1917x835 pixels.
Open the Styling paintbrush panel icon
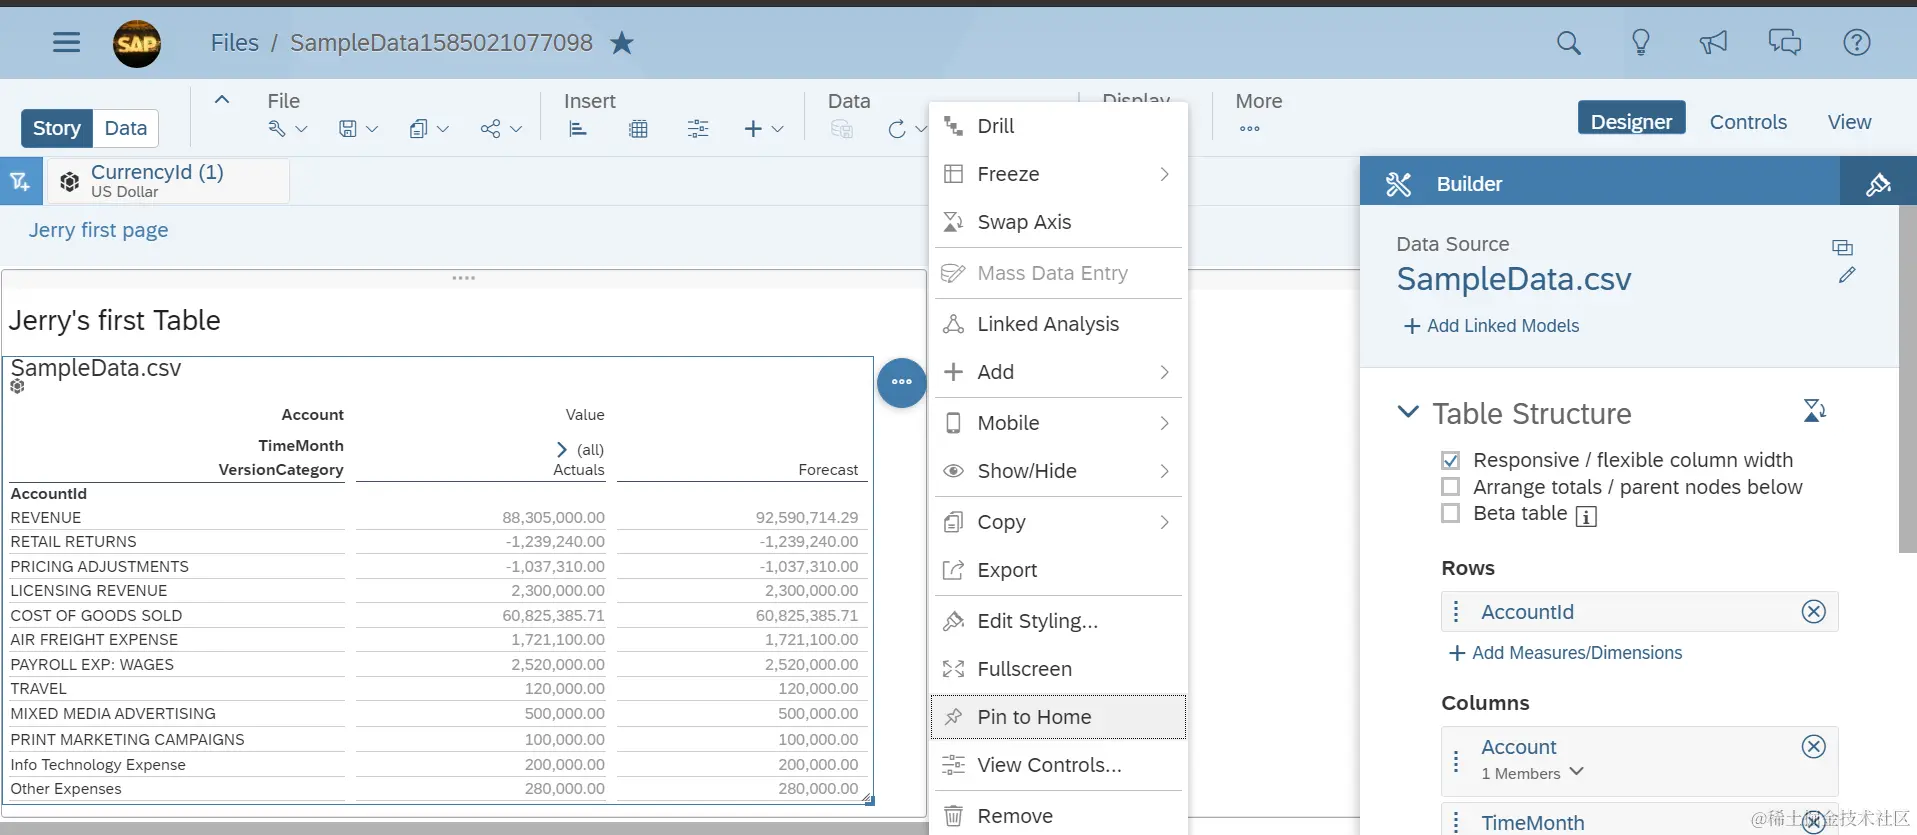[1878, 183]
